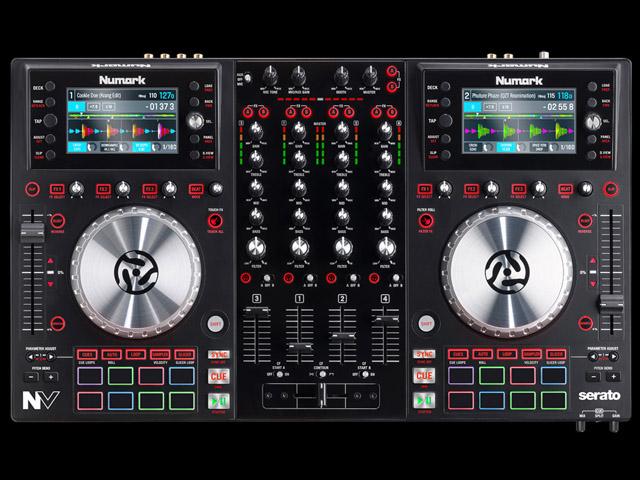Click the left jog wheel center logo

(x=133, y=270)
